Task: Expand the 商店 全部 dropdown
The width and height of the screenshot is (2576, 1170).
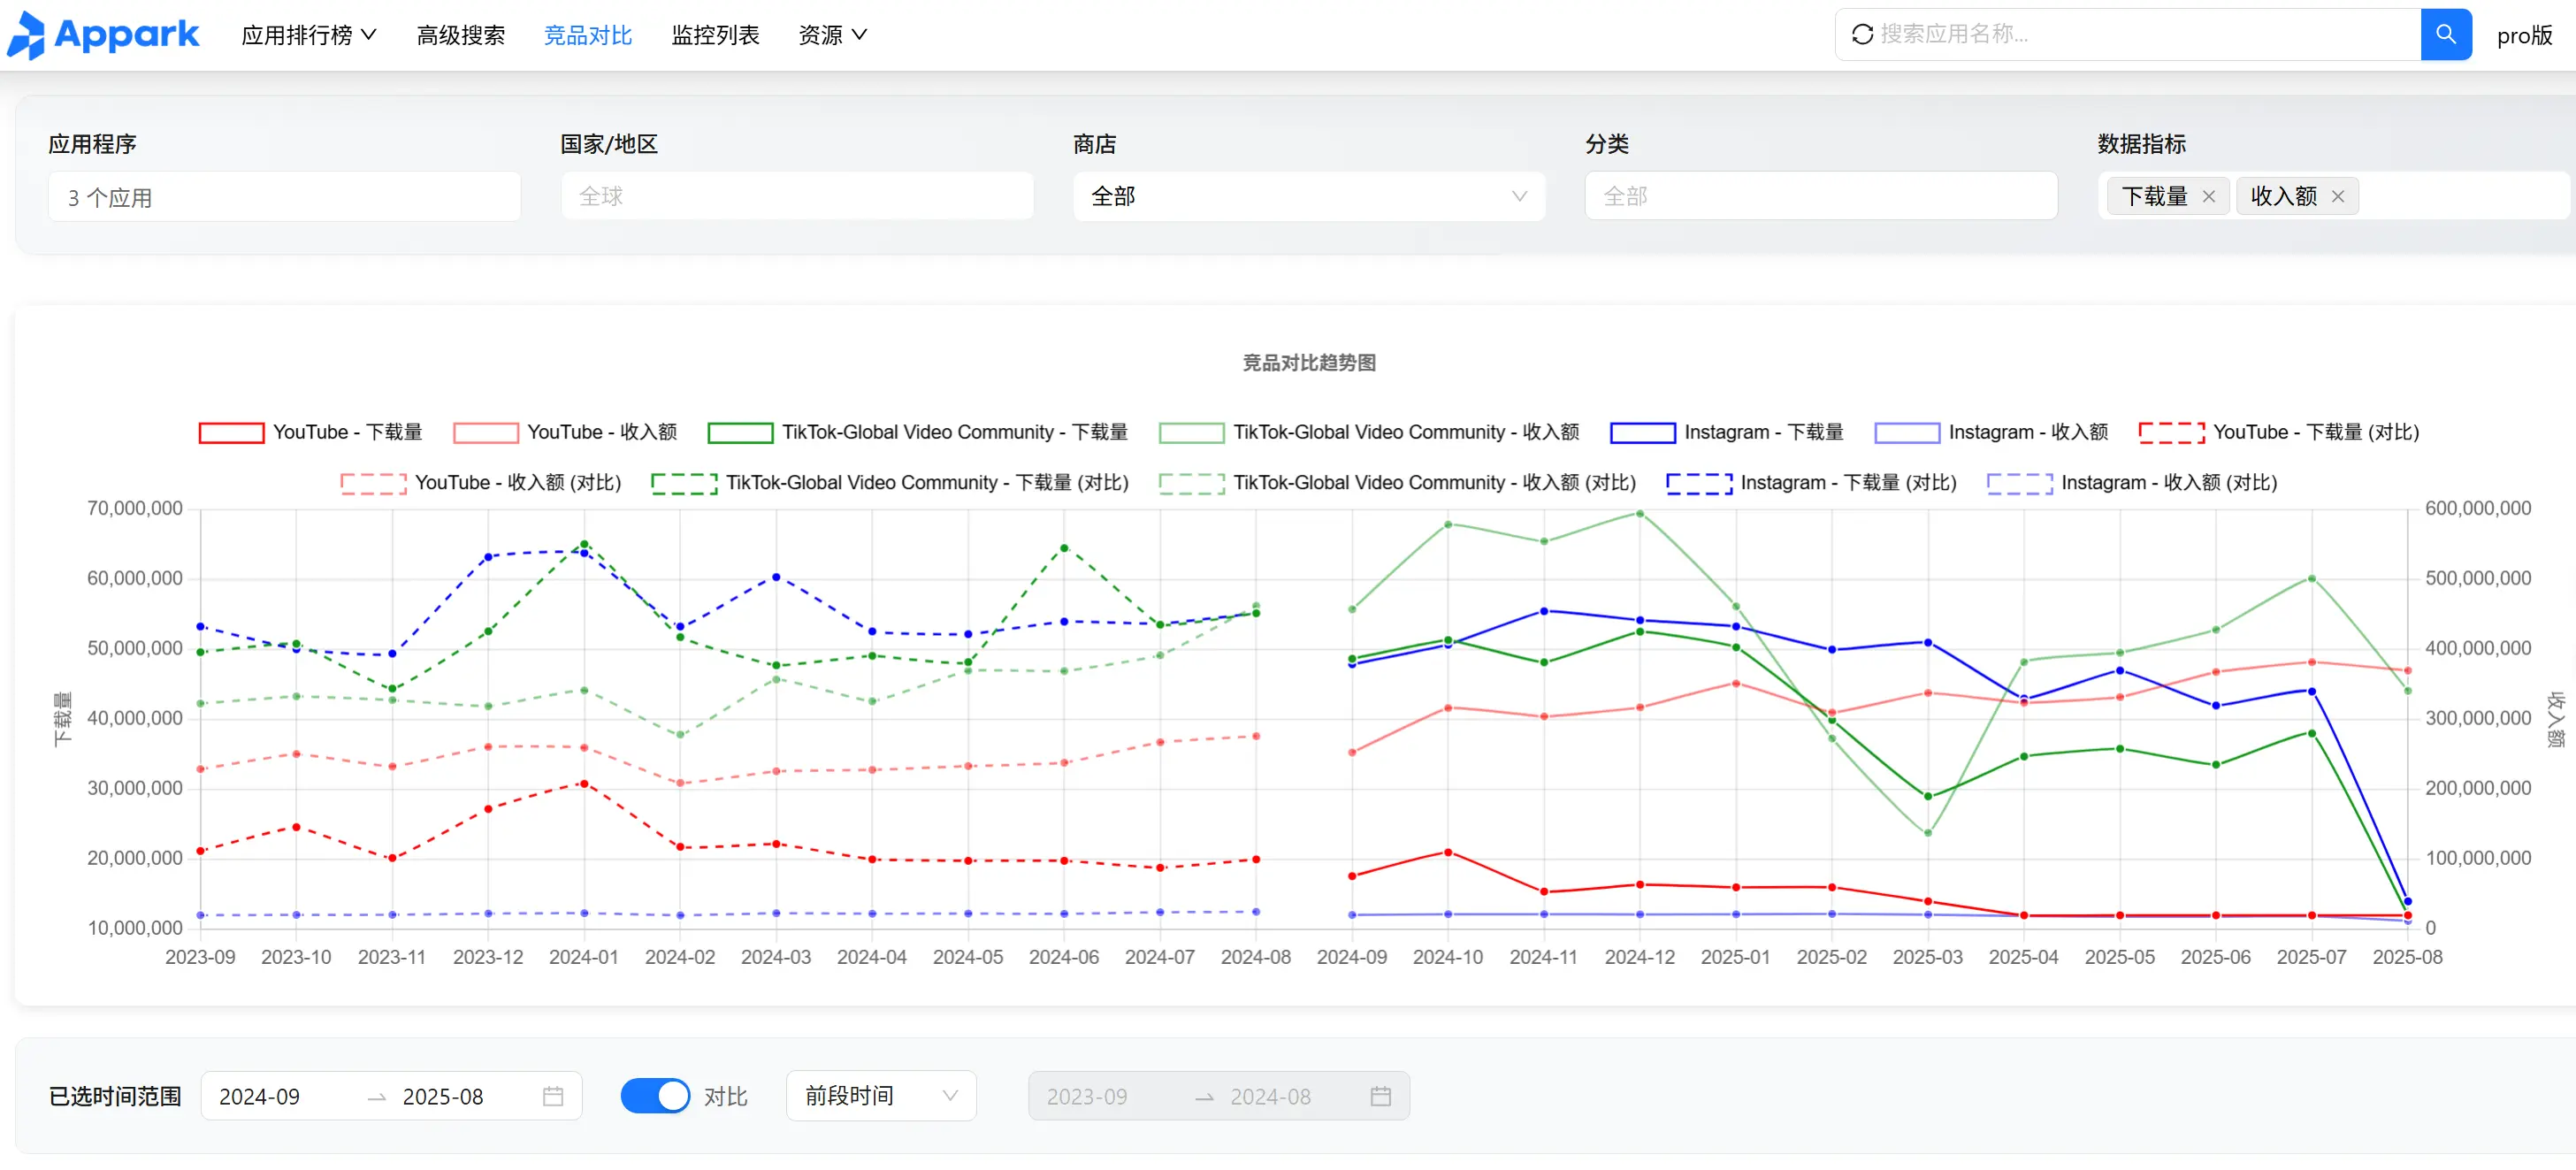Action: (1308, 197)
